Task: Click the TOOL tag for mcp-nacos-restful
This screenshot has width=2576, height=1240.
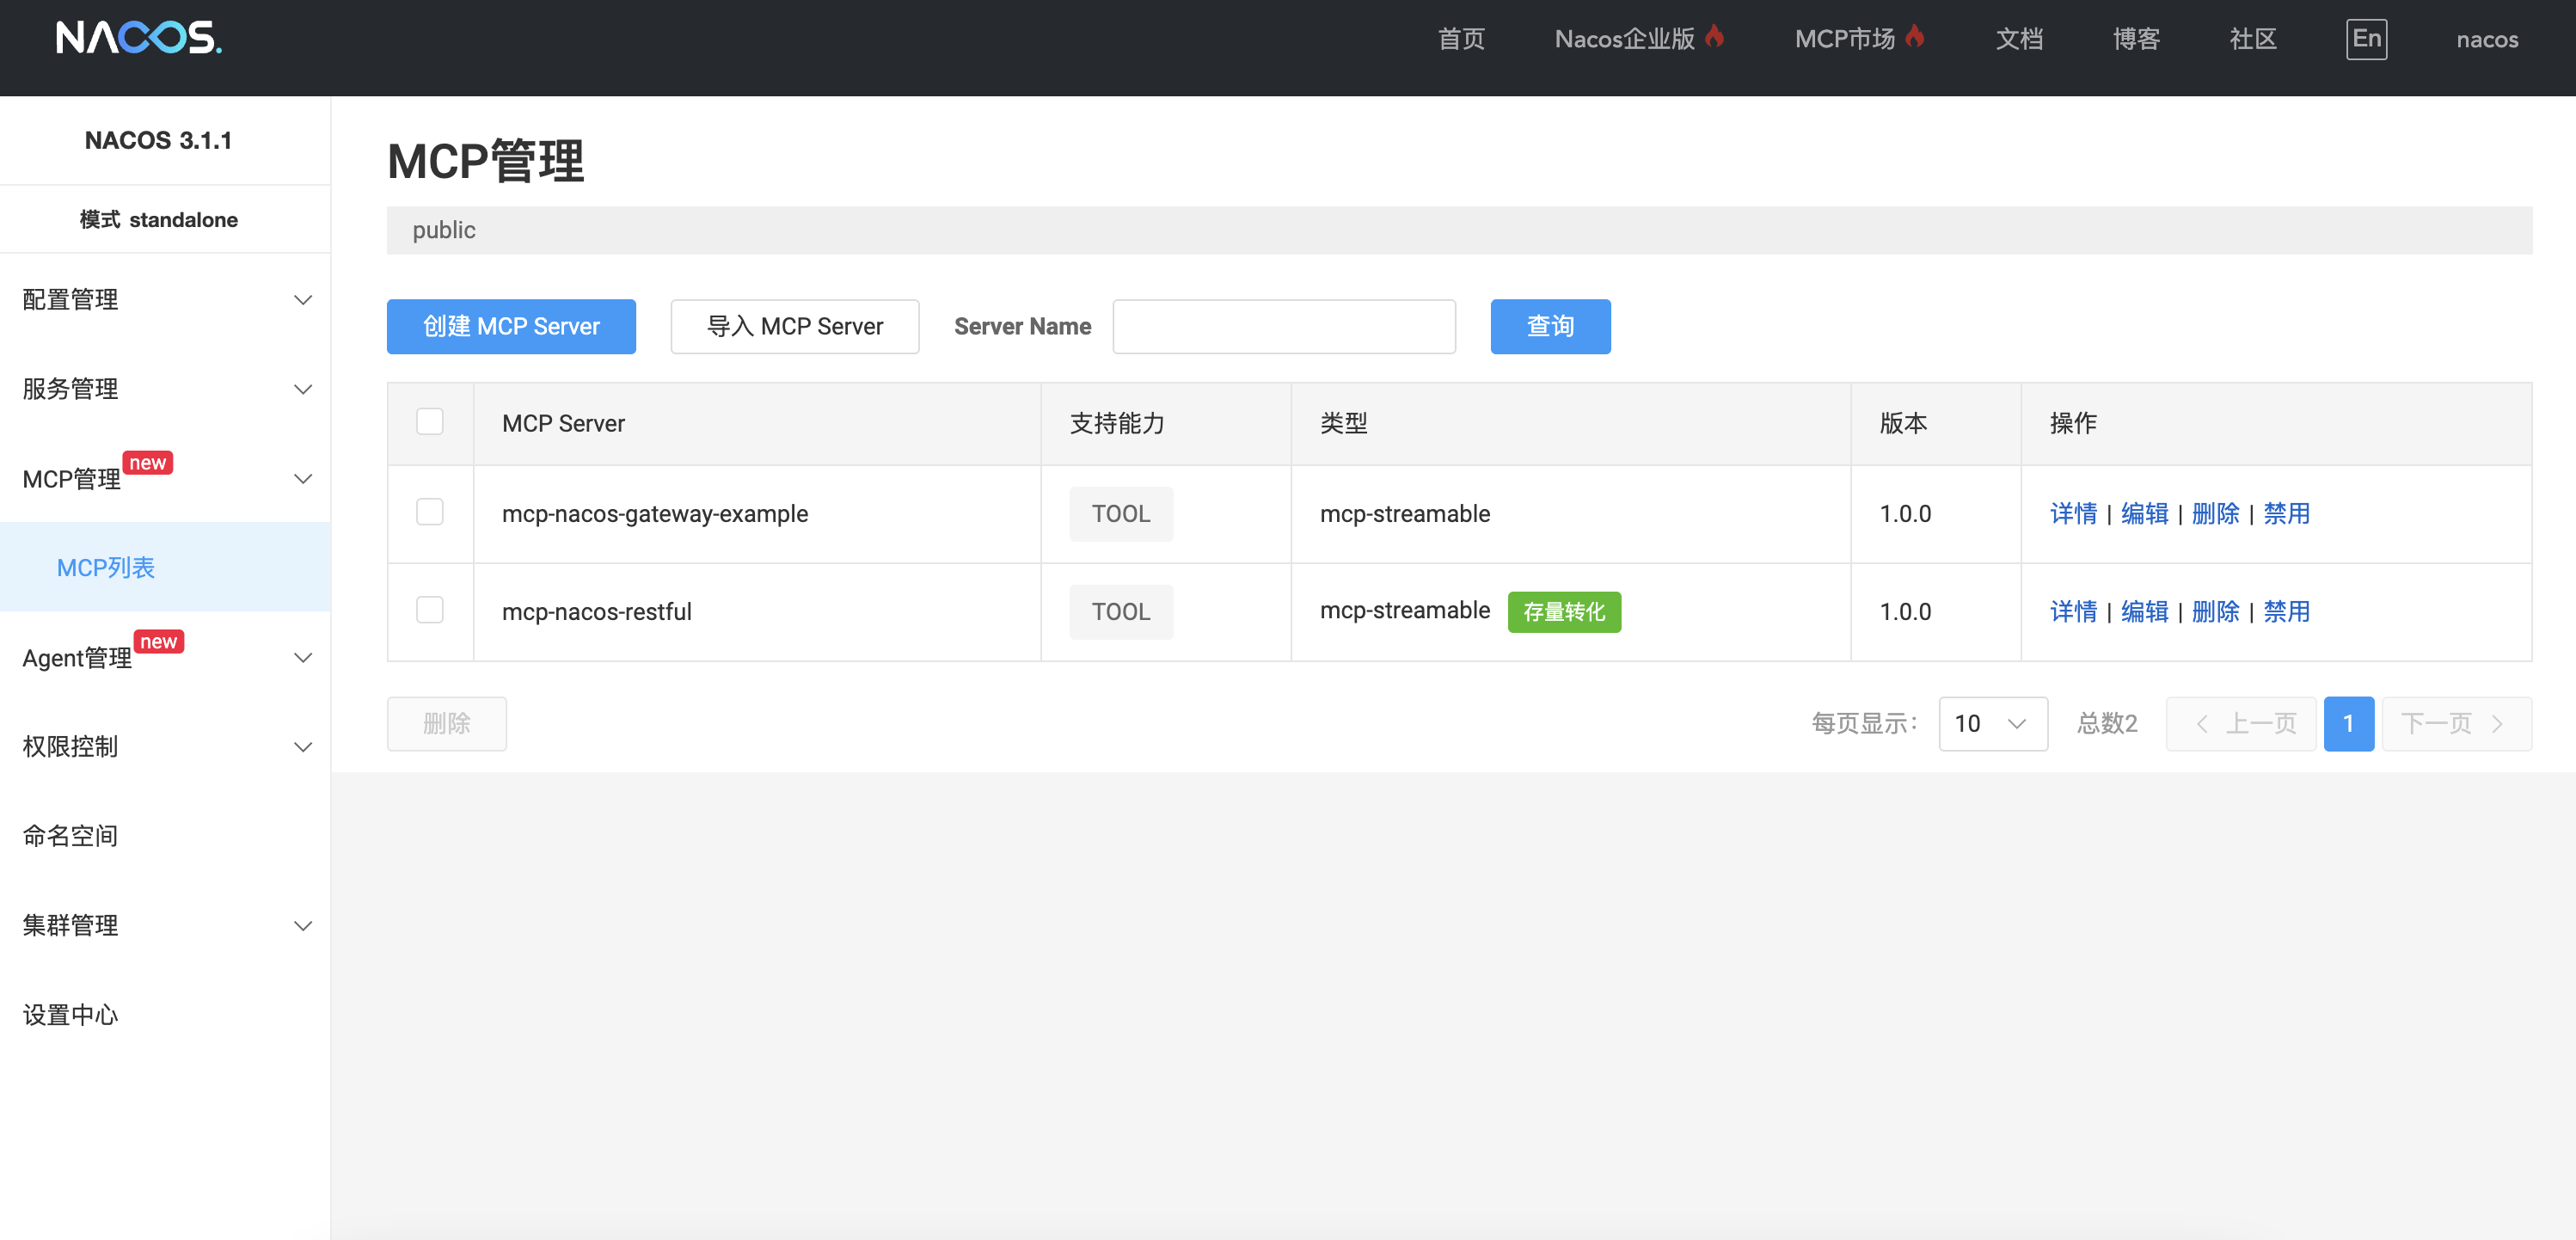Action: coord(1121,611)
